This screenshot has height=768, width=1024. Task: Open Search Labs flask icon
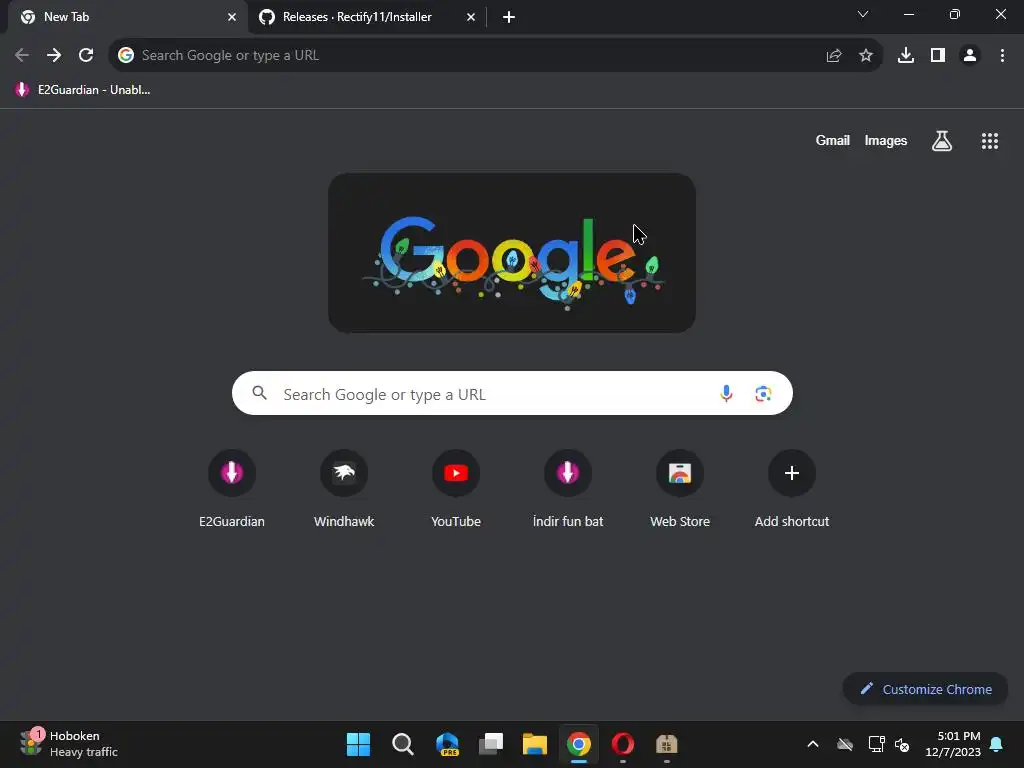tap(942, 140)
